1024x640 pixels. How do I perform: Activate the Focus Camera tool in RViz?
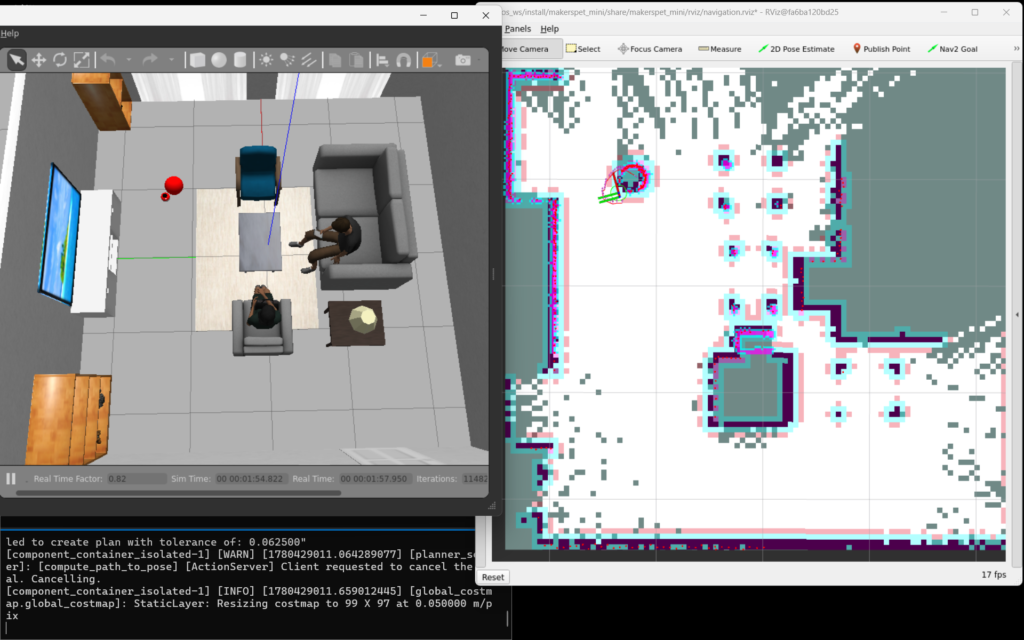(x=650, y=49)
